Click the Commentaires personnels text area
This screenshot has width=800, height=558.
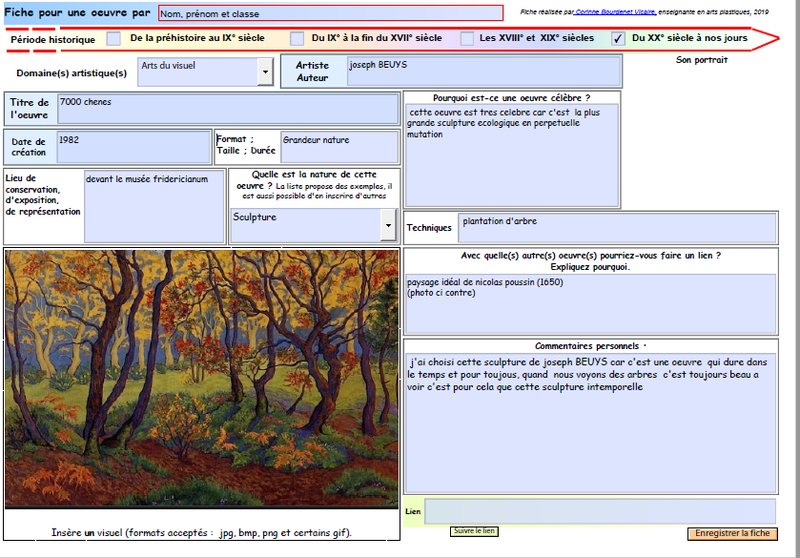coord(590,421)
